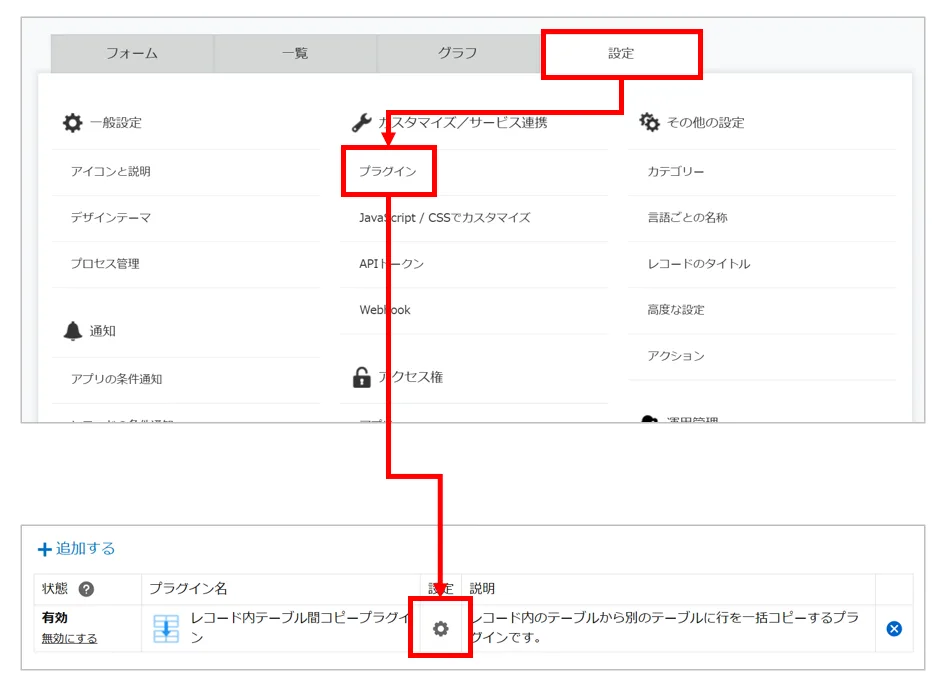951x697 pixels.
Task: Switch to the フォーム tab
Action: (x=132, y=53)
